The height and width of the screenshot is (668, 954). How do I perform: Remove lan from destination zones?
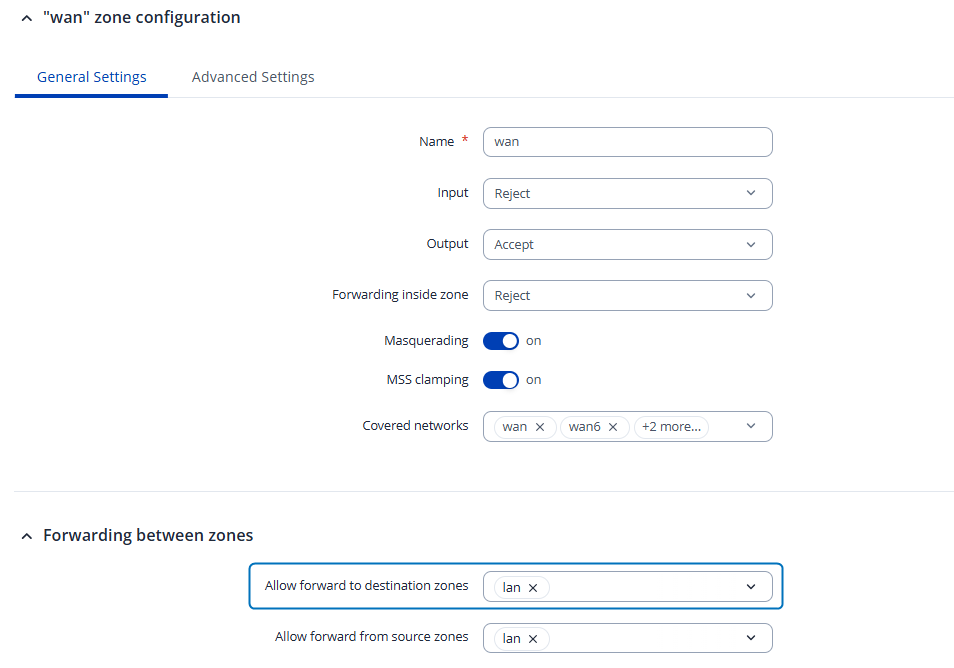tap(533, 588)
